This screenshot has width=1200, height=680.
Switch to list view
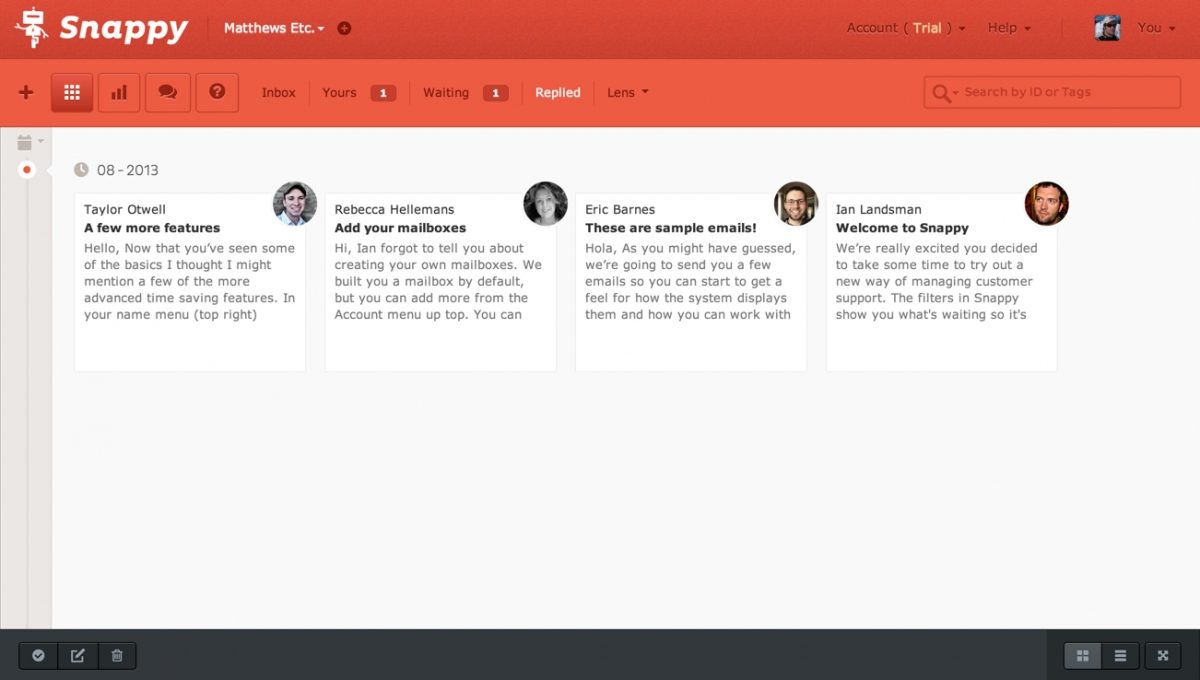point(1120,656)
